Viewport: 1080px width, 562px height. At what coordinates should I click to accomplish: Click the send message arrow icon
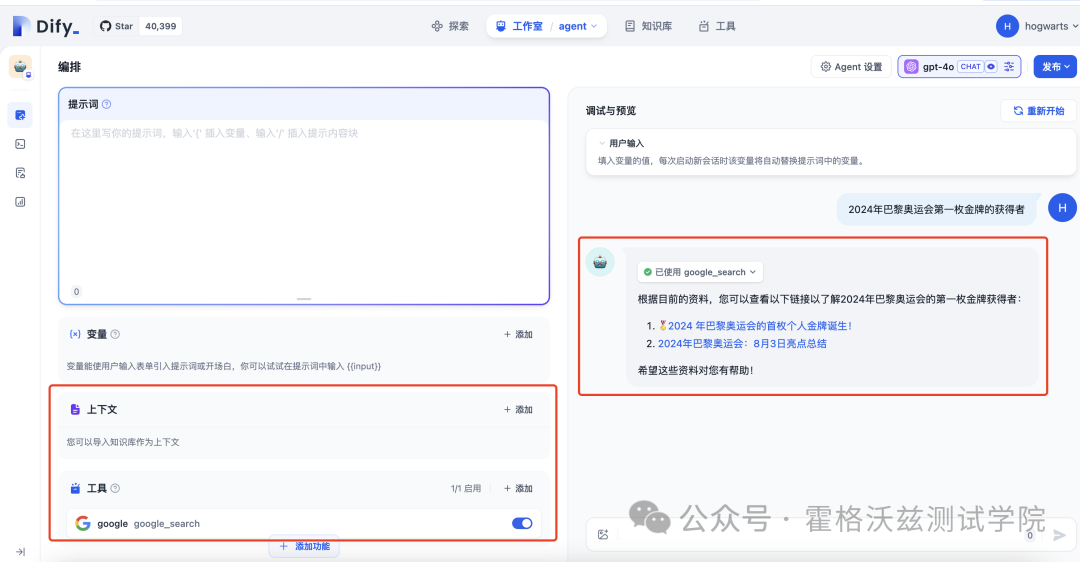pyautogui.click(x=1059, y=535)
